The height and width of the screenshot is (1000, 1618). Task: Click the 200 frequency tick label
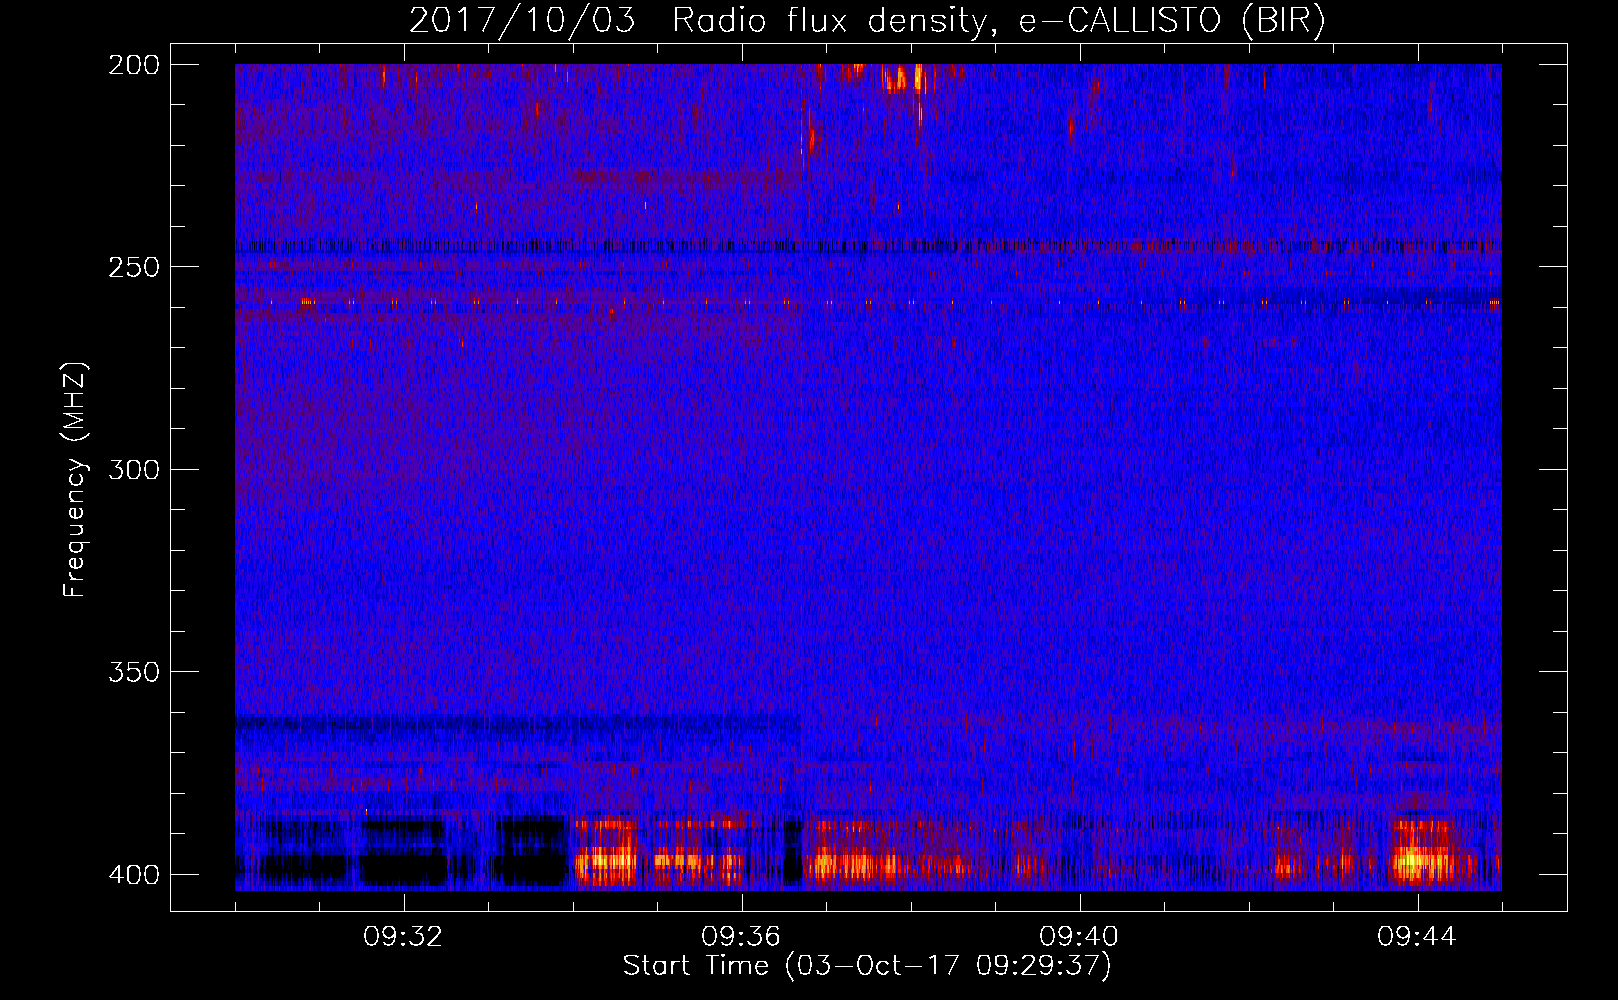pos(134,65)
